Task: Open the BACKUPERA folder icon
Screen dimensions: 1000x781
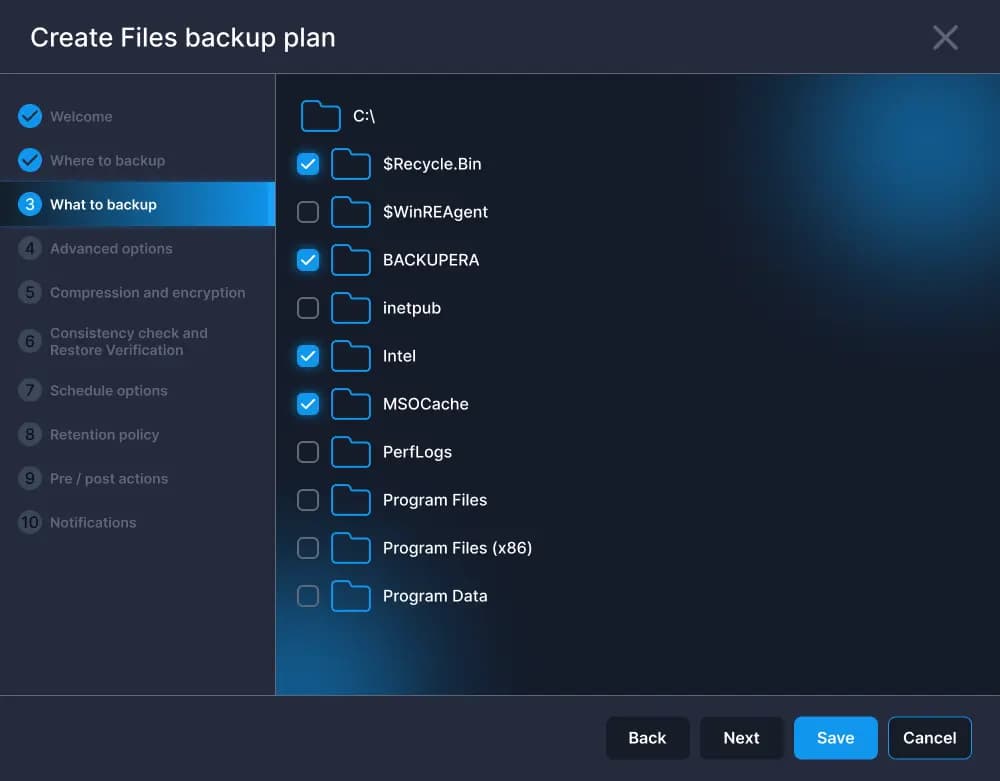Action: (351, 260)
